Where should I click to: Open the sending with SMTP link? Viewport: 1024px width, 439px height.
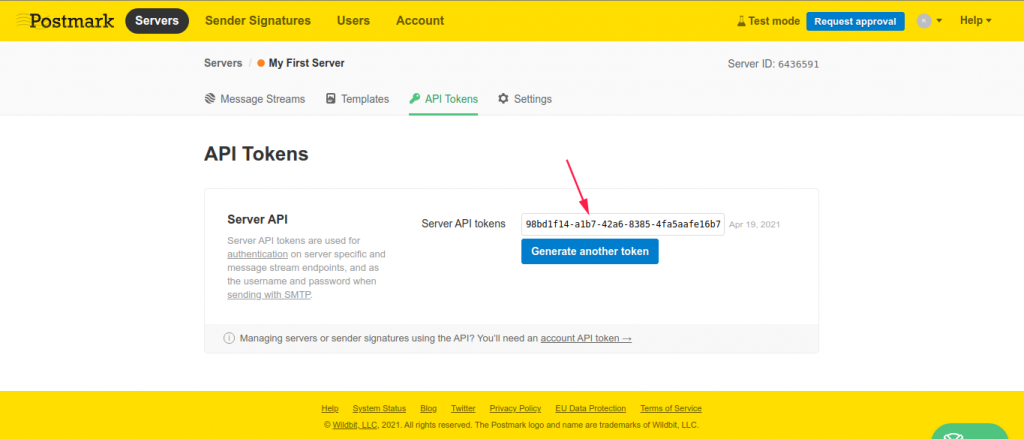coord(269,295)
